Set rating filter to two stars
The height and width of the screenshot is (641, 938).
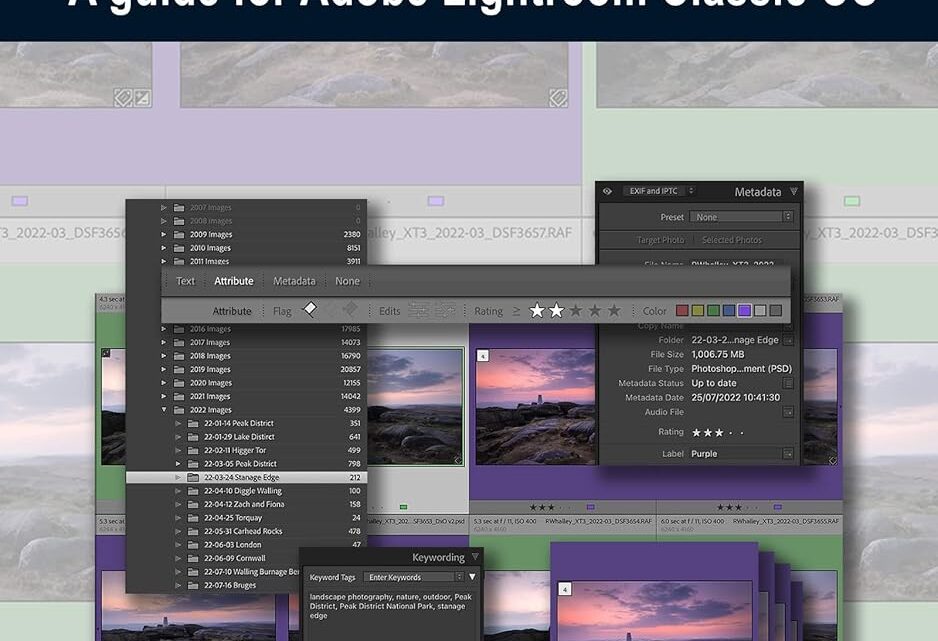[556, 310]
